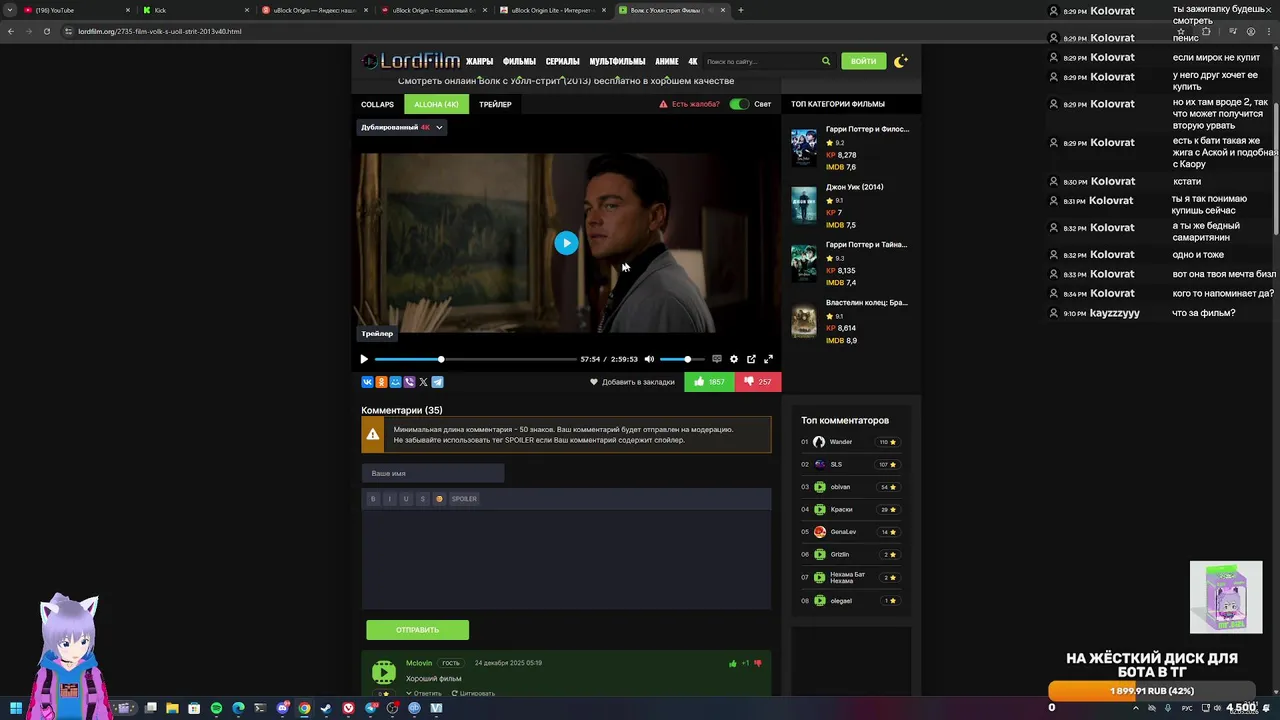
Task: Click the LordFilm logo
Action: [411, 61]
